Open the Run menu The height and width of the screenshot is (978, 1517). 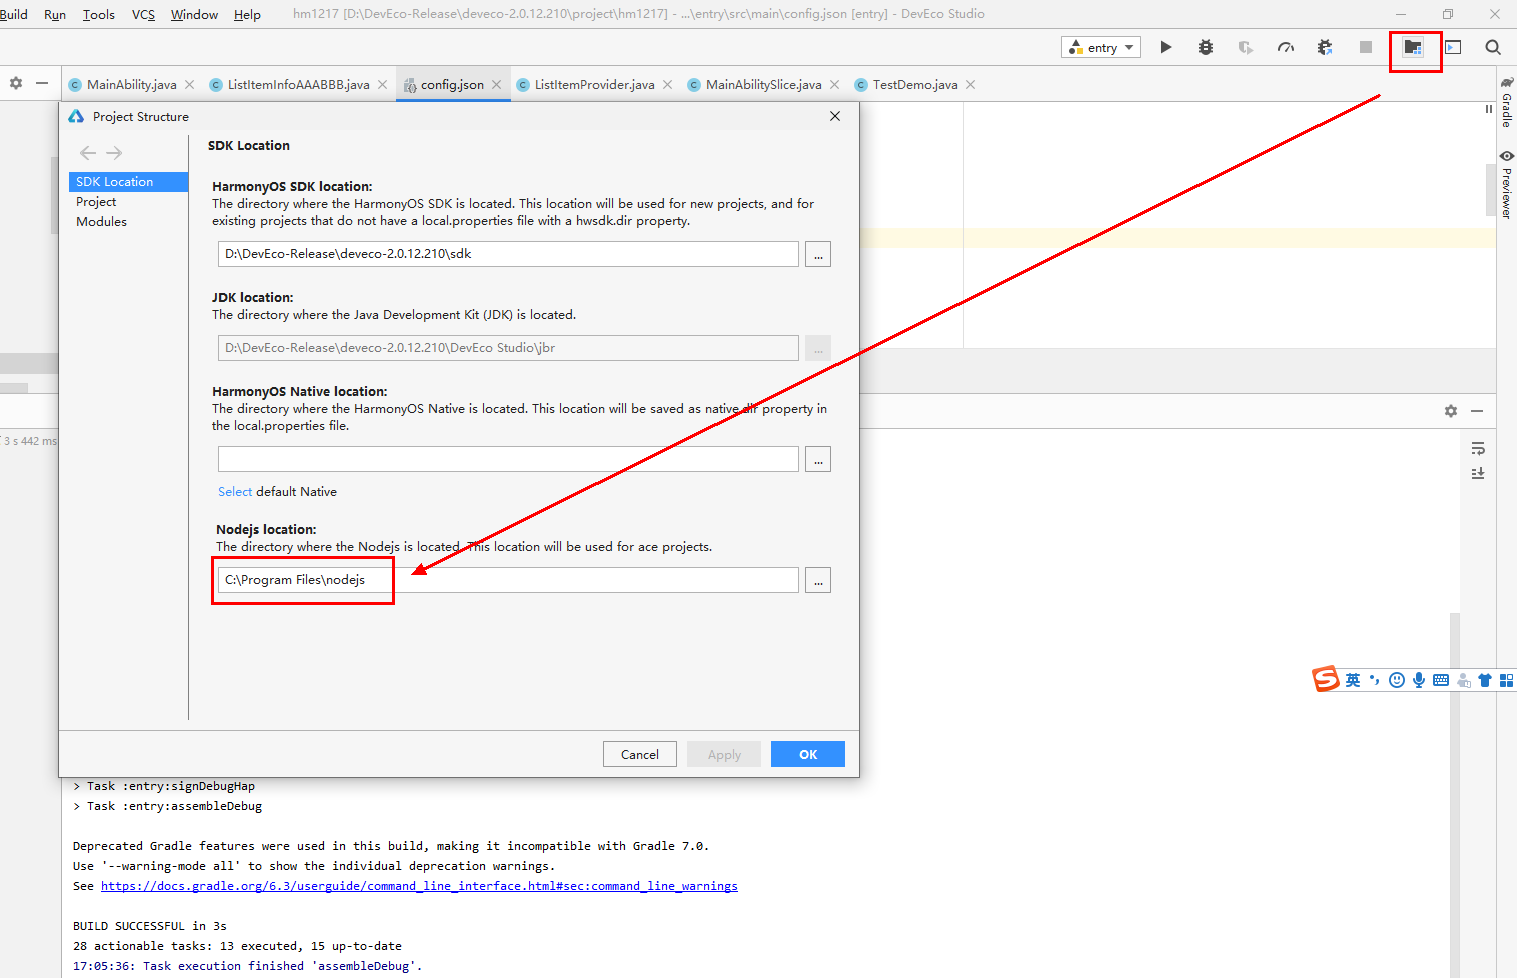[55, 14]
